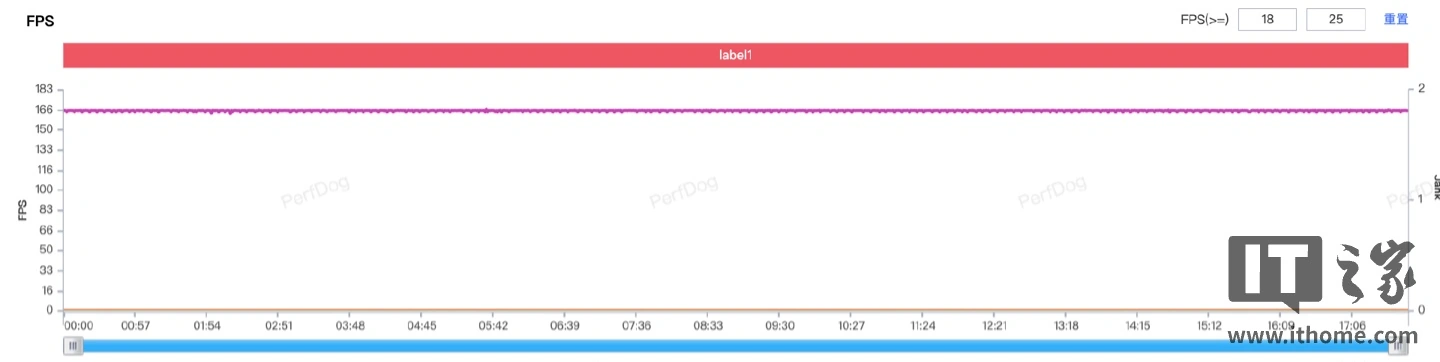Click the 08:33 time axis marker
This screenshot has height=362, width=1440.
click(708, 326)
